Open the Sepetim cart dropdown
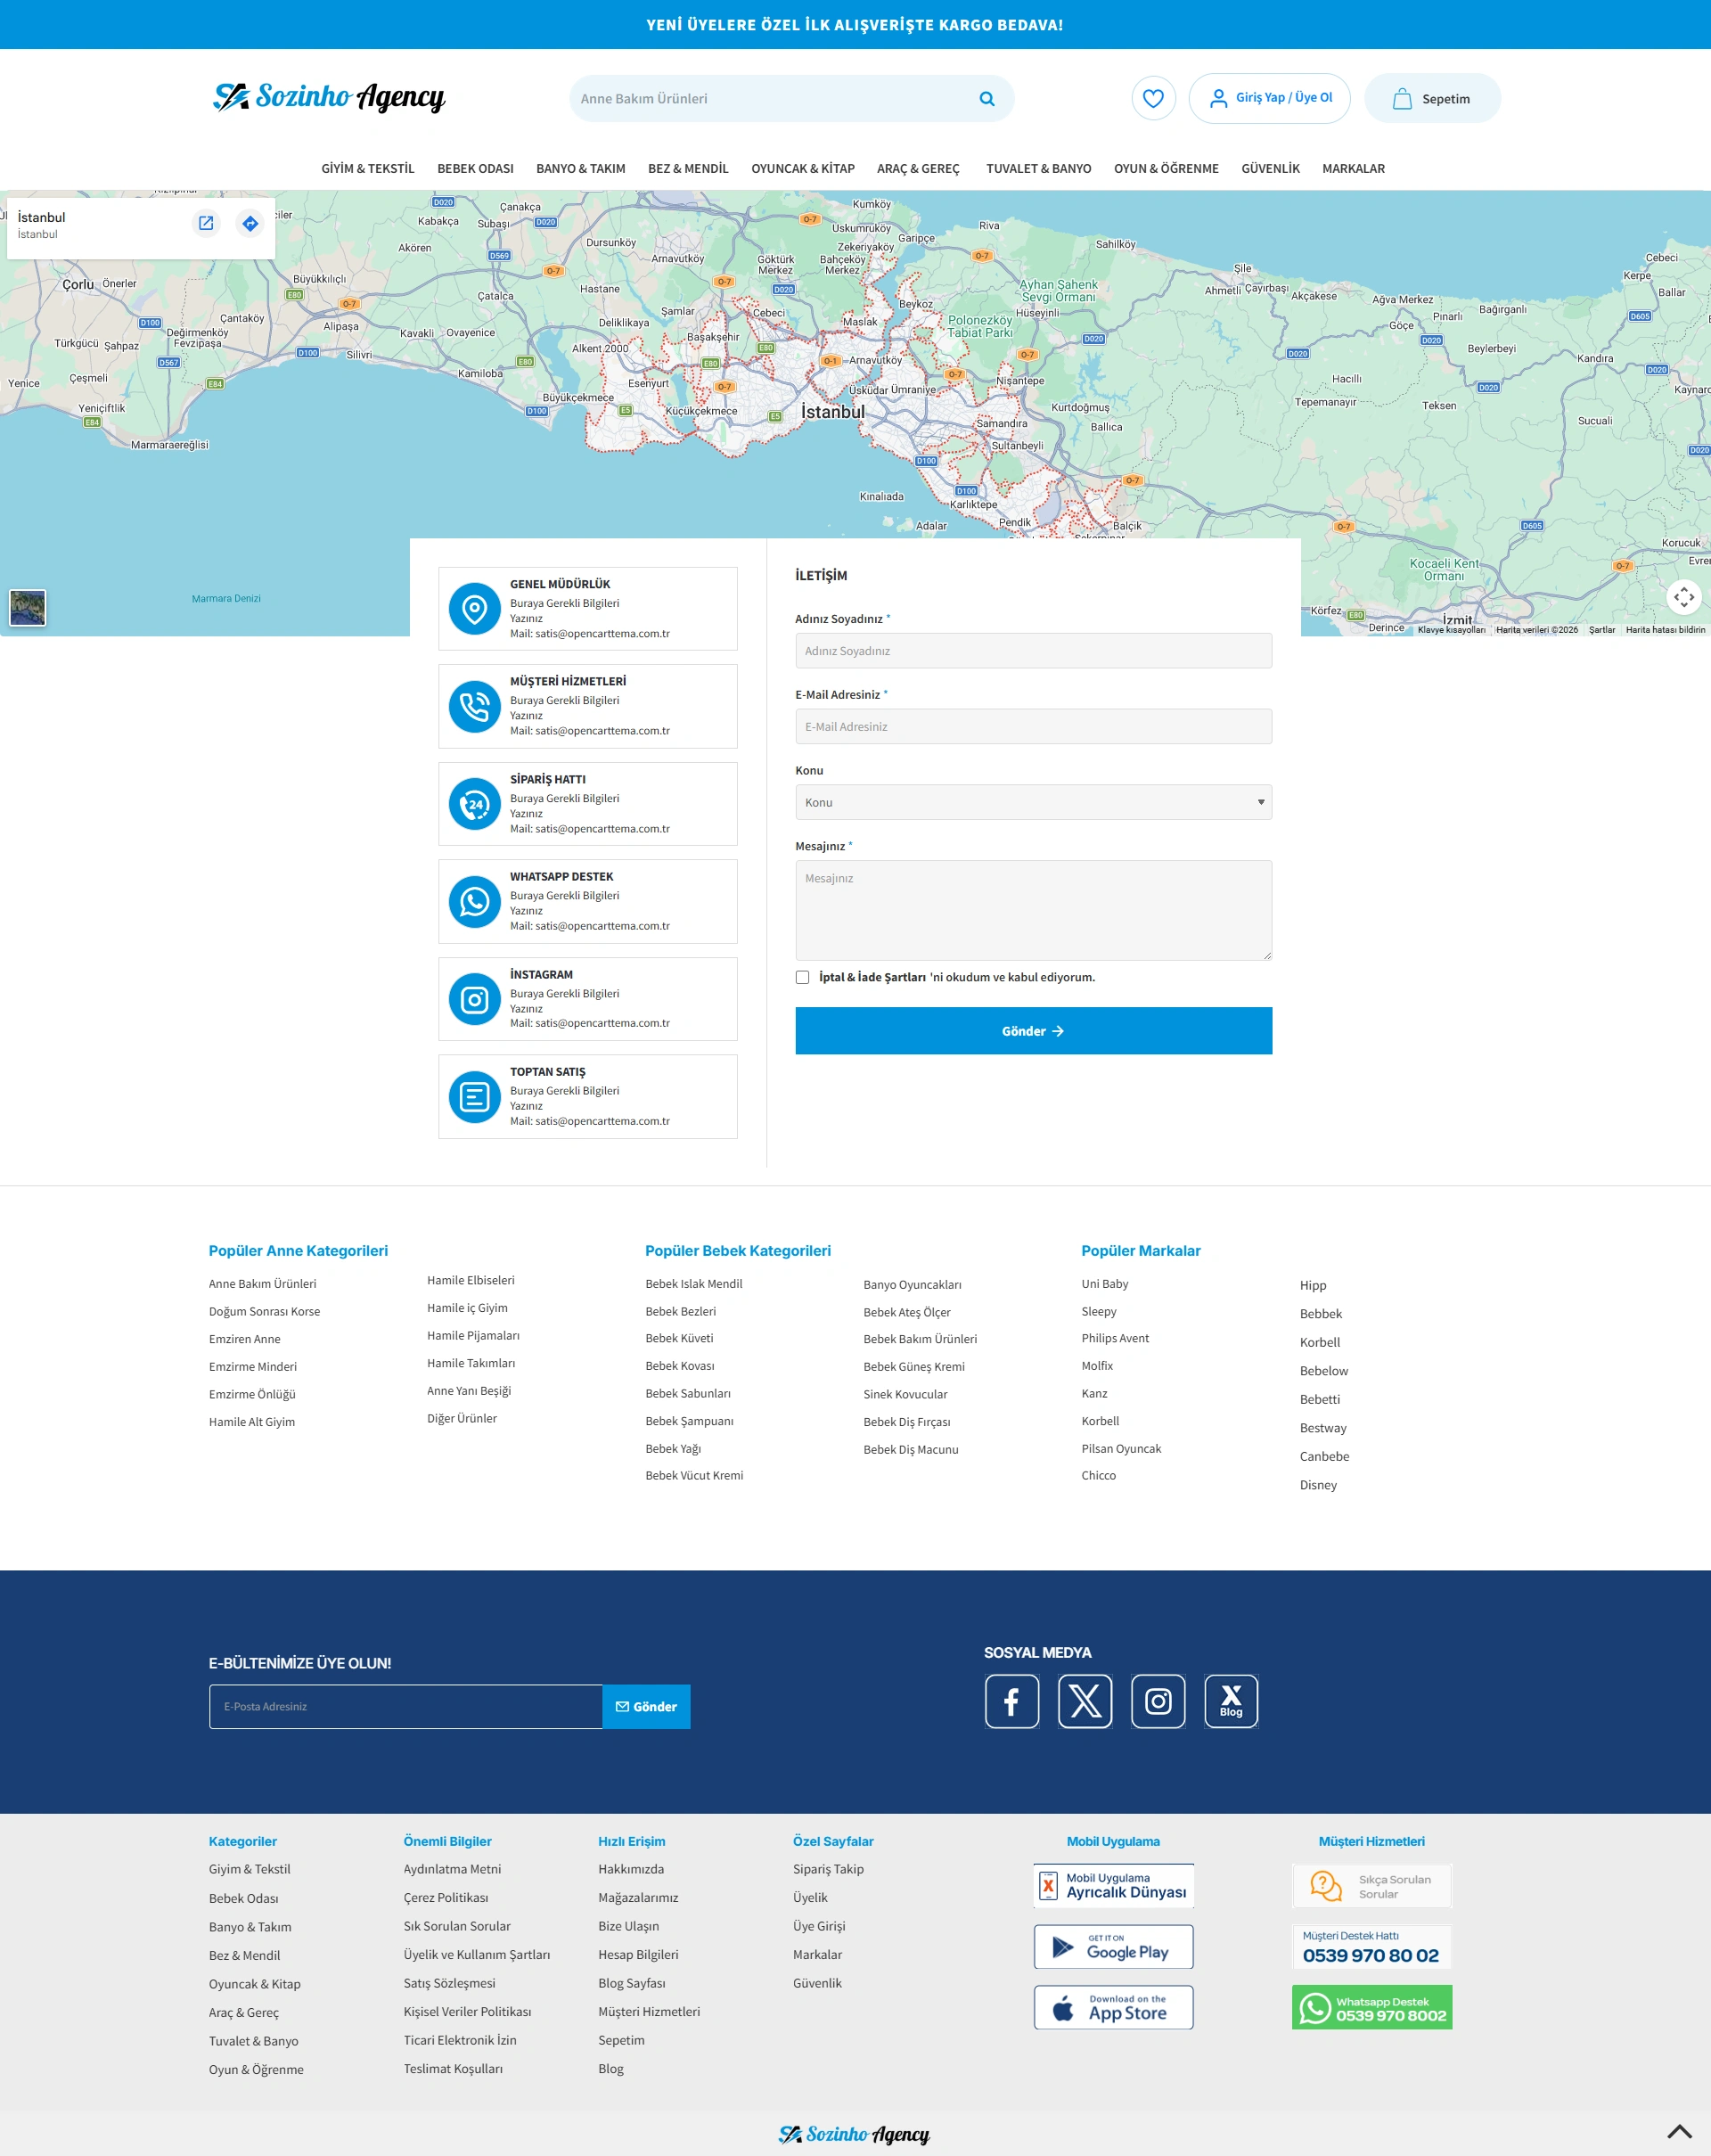This screenshot has width=1711, height=2156. point(1431,99)
